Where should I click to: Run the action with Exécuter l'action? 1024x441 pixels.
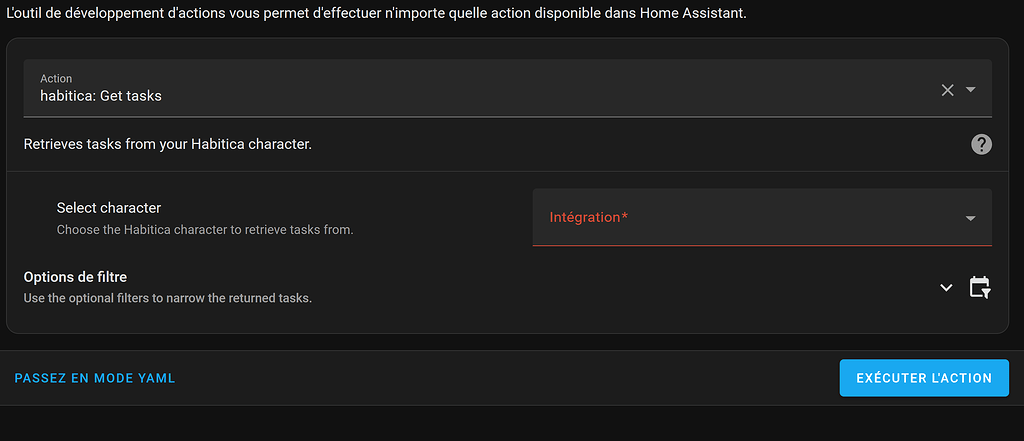[x=924, y=378]
